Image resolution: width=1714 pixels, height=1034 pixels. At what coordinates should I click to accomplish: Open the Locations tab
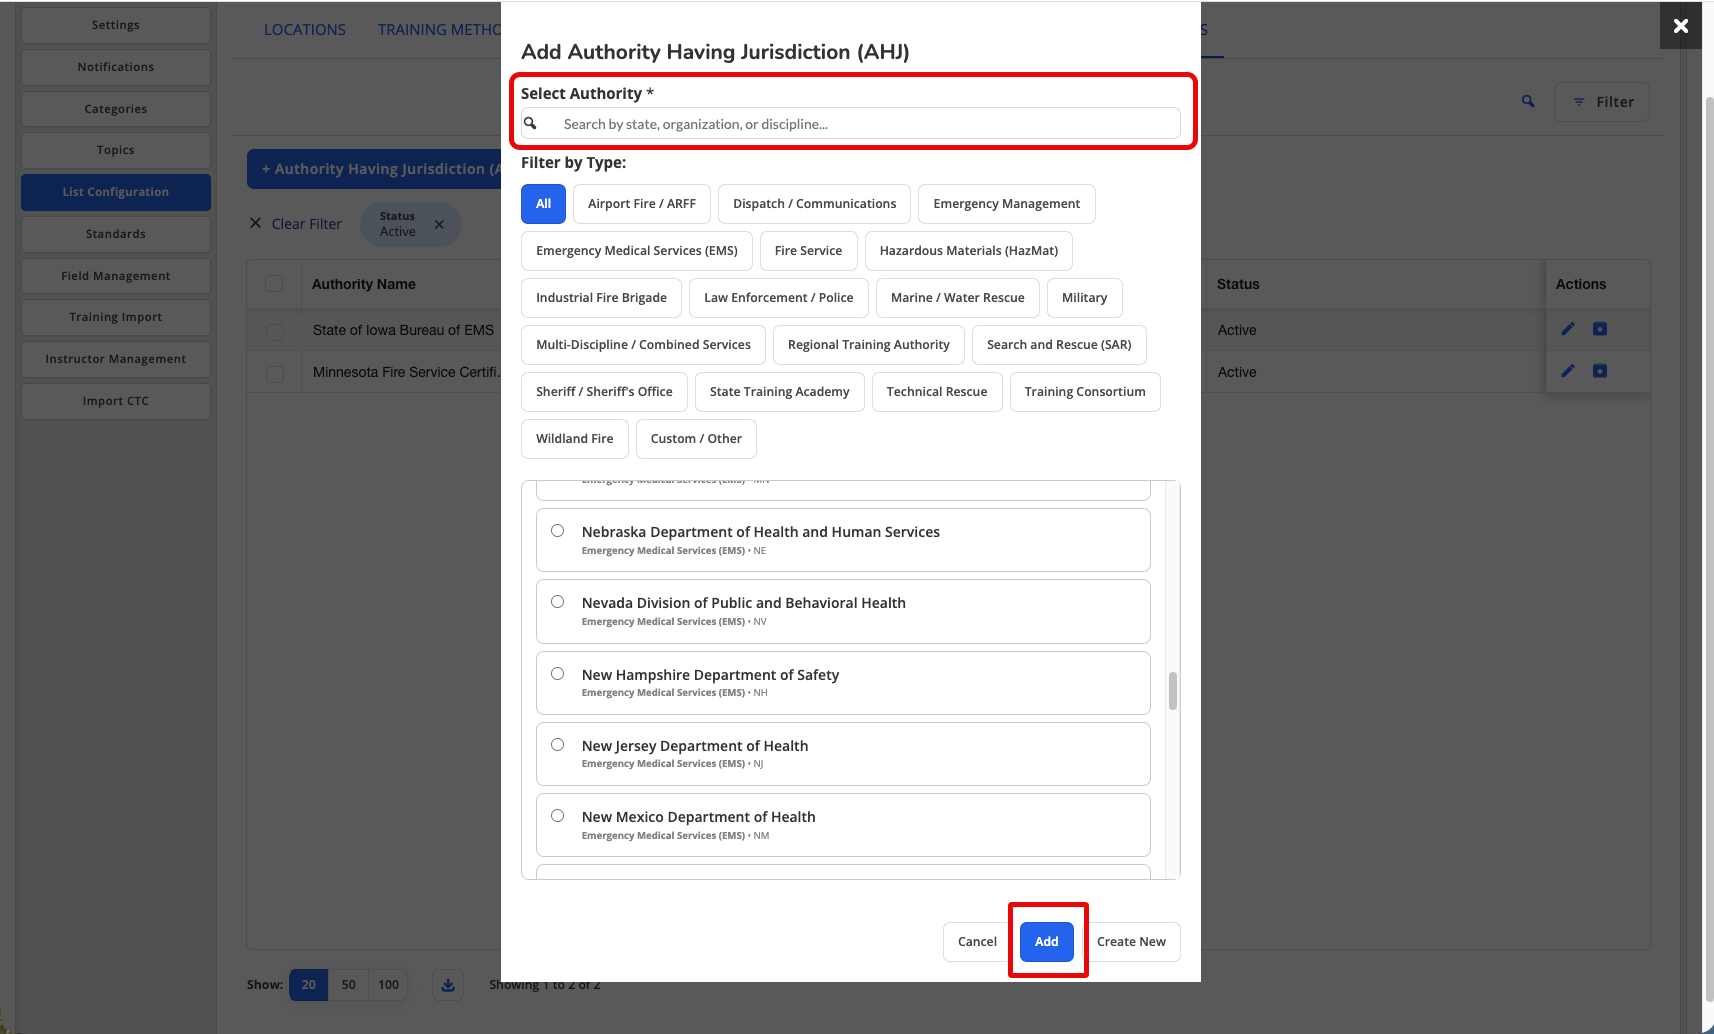[305, 30]
